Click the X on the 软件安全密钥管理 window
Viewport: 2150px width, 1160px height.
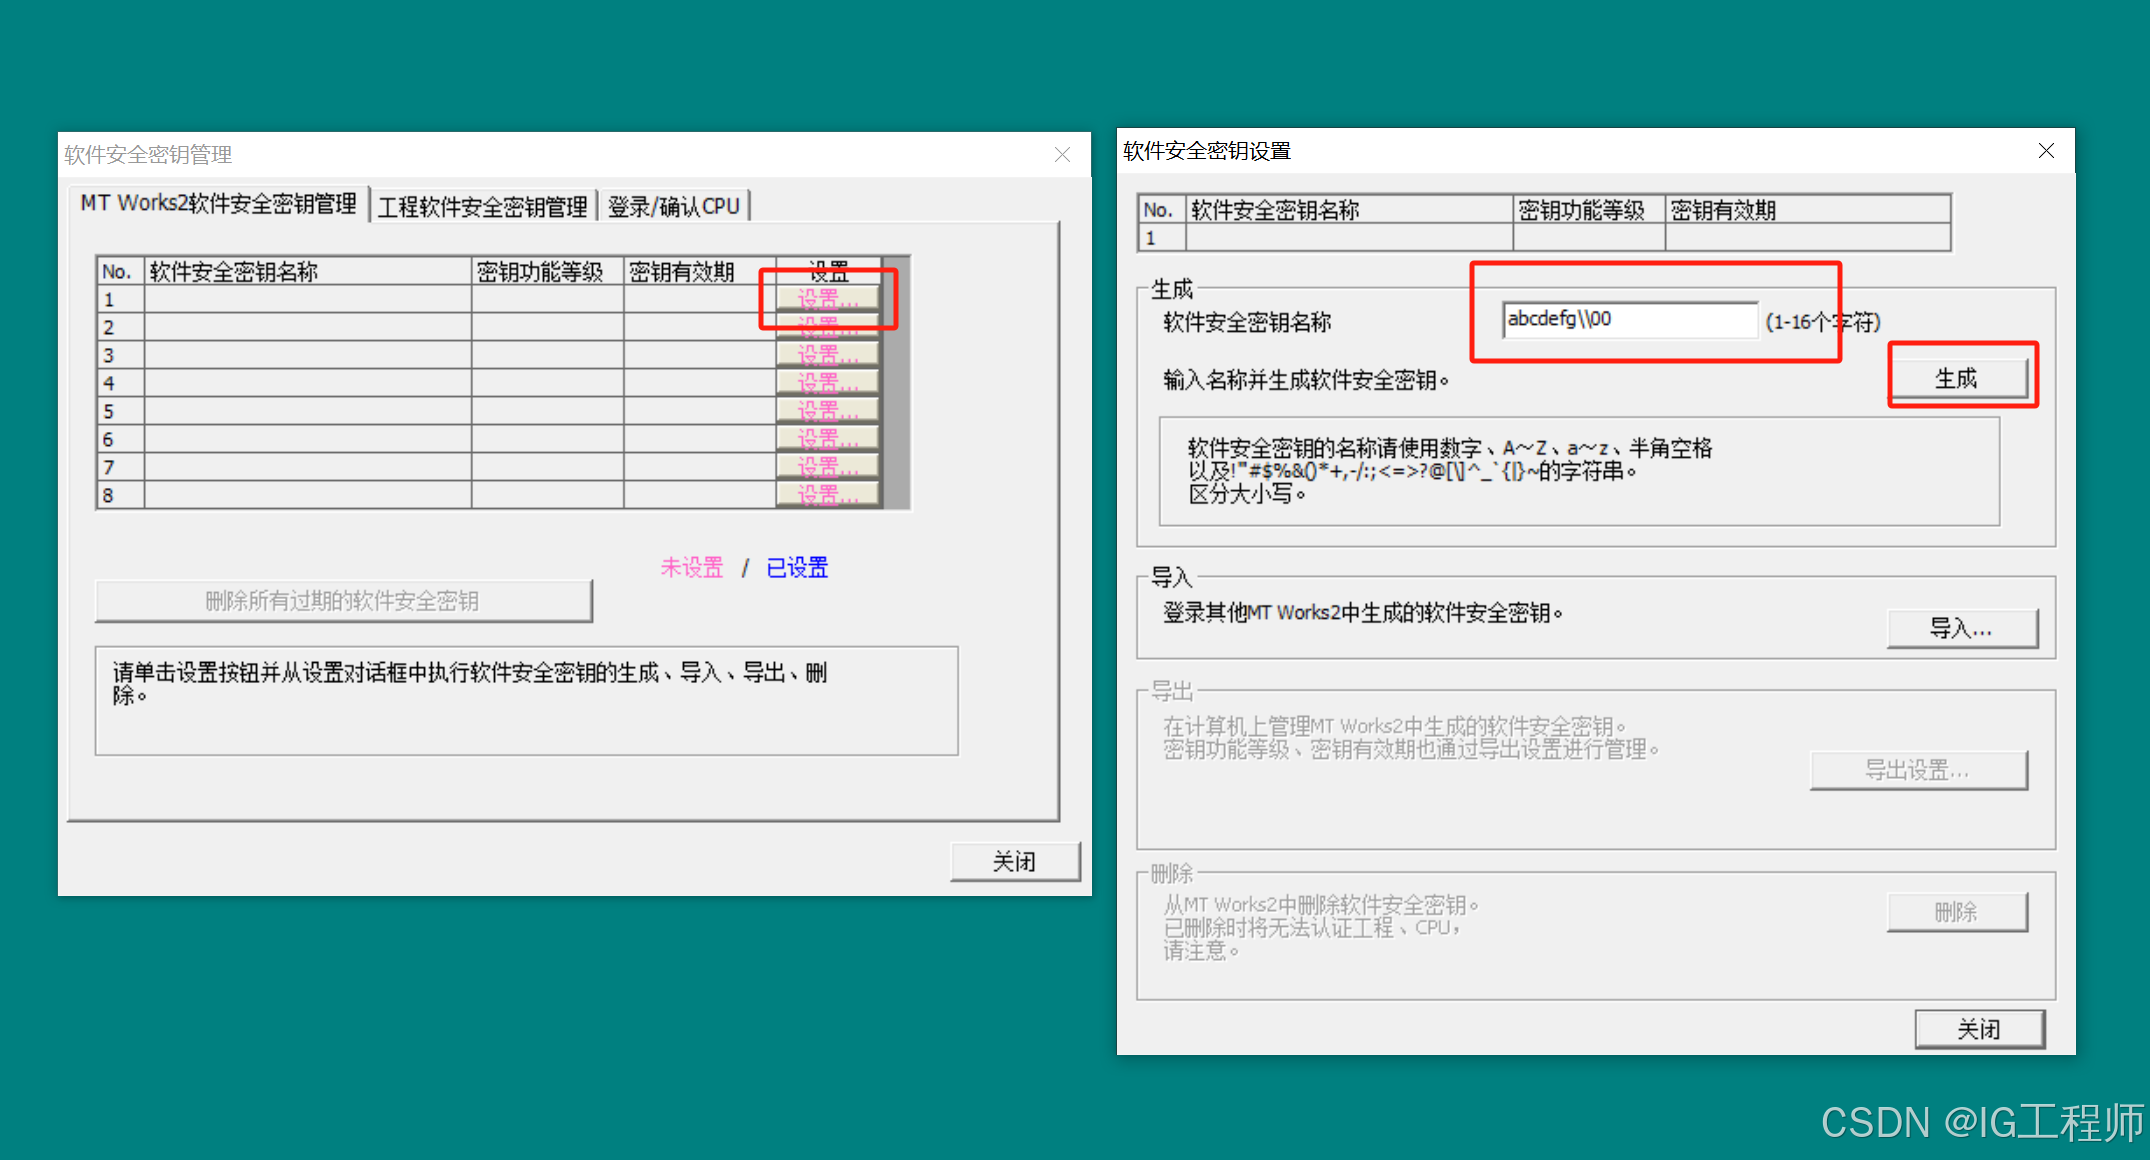click(1062, 155)
